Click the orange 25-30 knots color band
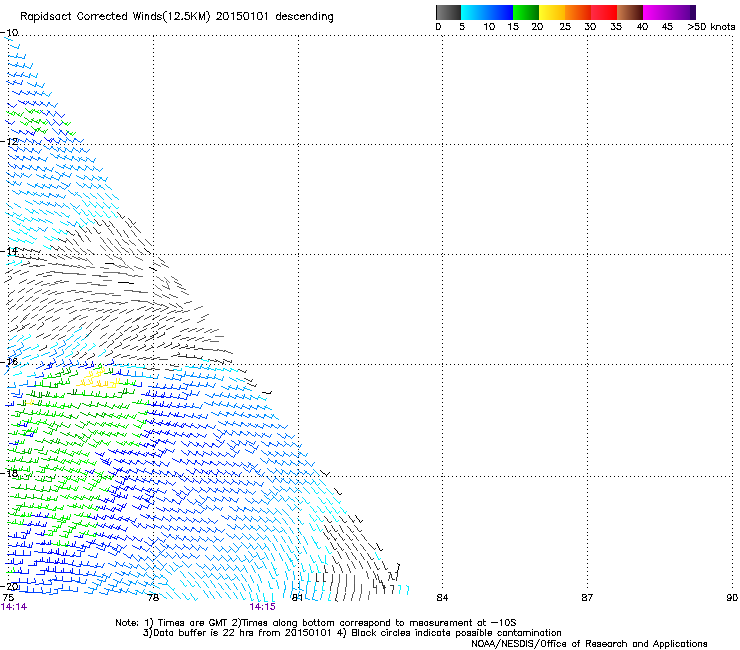Image resolution: width=740 pixels, height=650 pixels. (578, 12)
